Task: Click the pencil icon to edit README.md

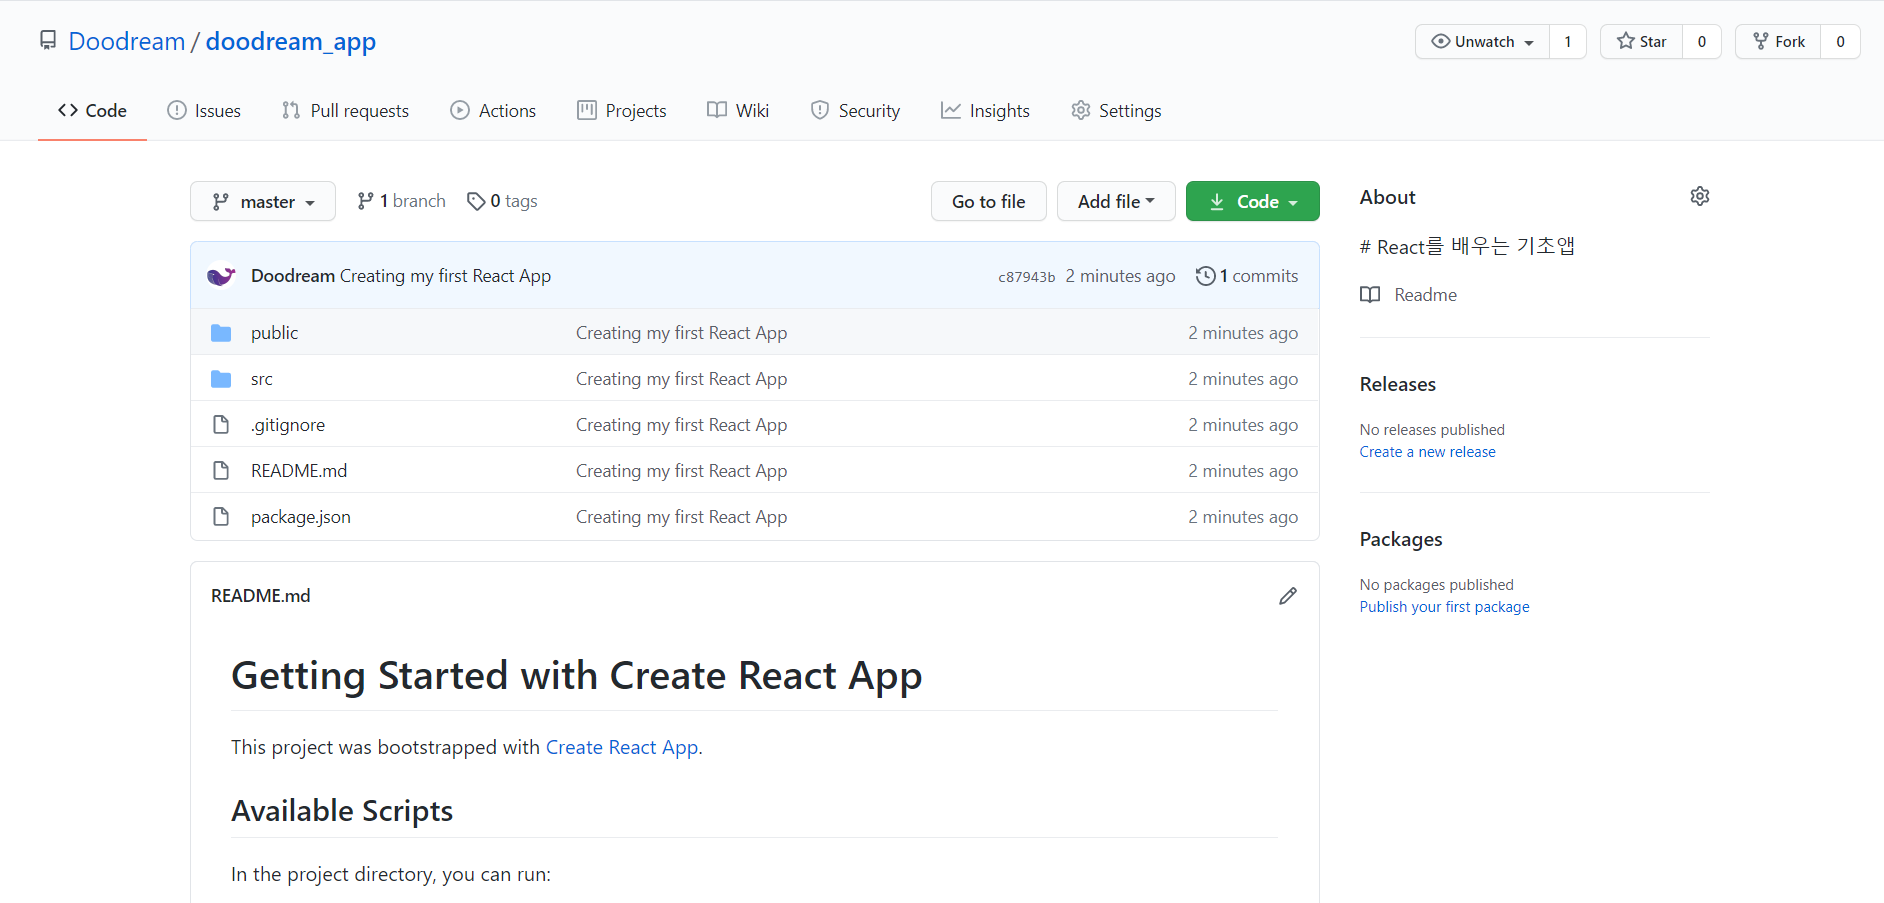Action: pyautogui.click(x=1288, y=596)
